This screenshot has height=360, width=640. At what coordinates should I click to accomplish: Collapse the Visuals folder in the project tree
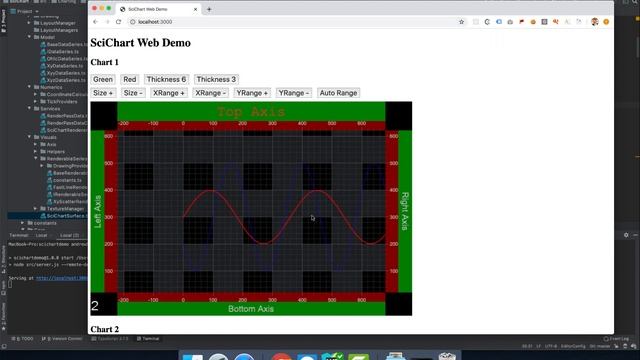click(29, 137)
